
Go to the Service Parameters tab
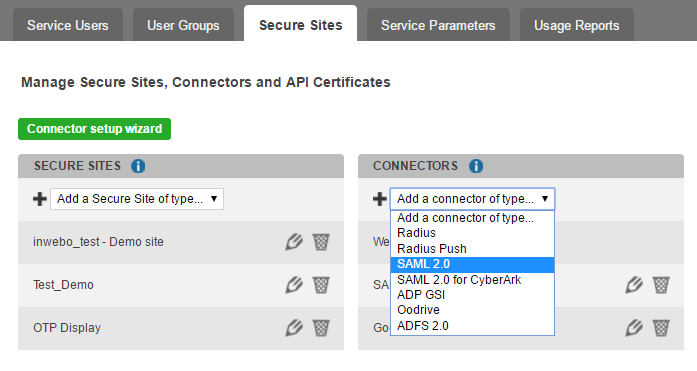point(438,25)
